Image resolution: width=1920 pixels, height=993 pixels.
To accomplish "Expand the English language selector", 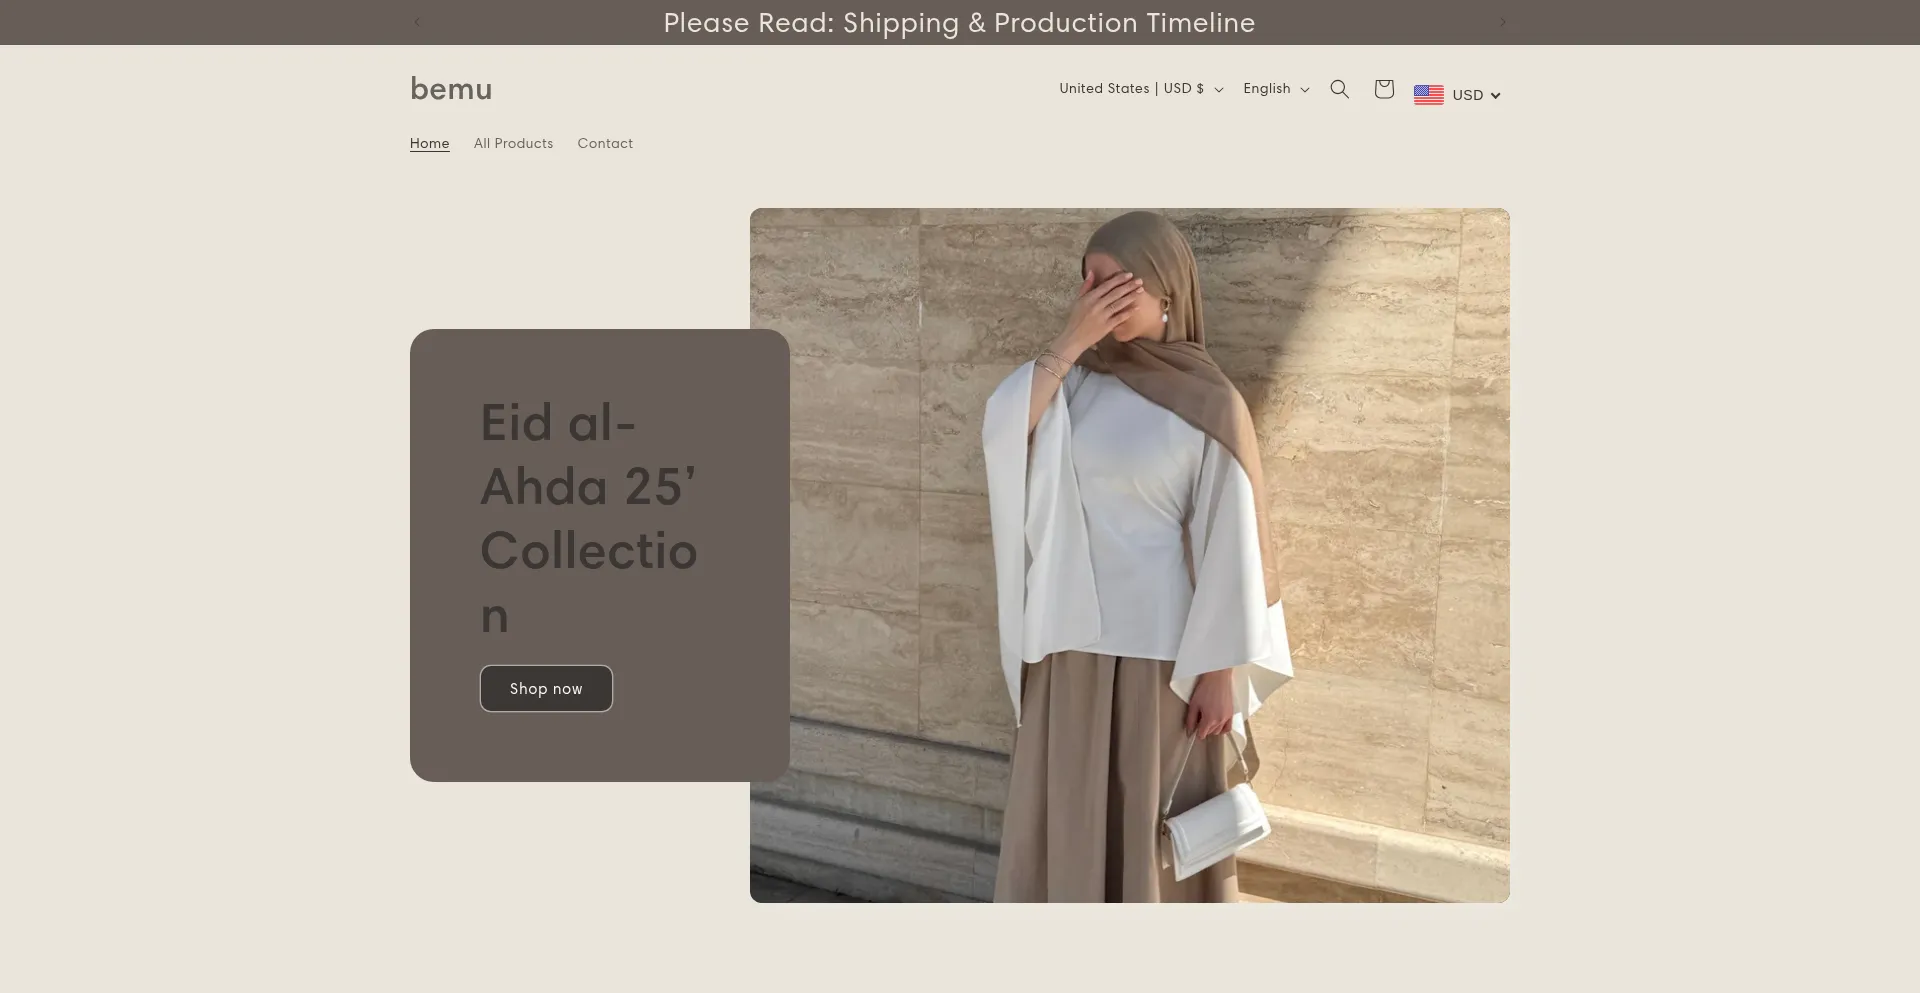I will click(1266, 89).
